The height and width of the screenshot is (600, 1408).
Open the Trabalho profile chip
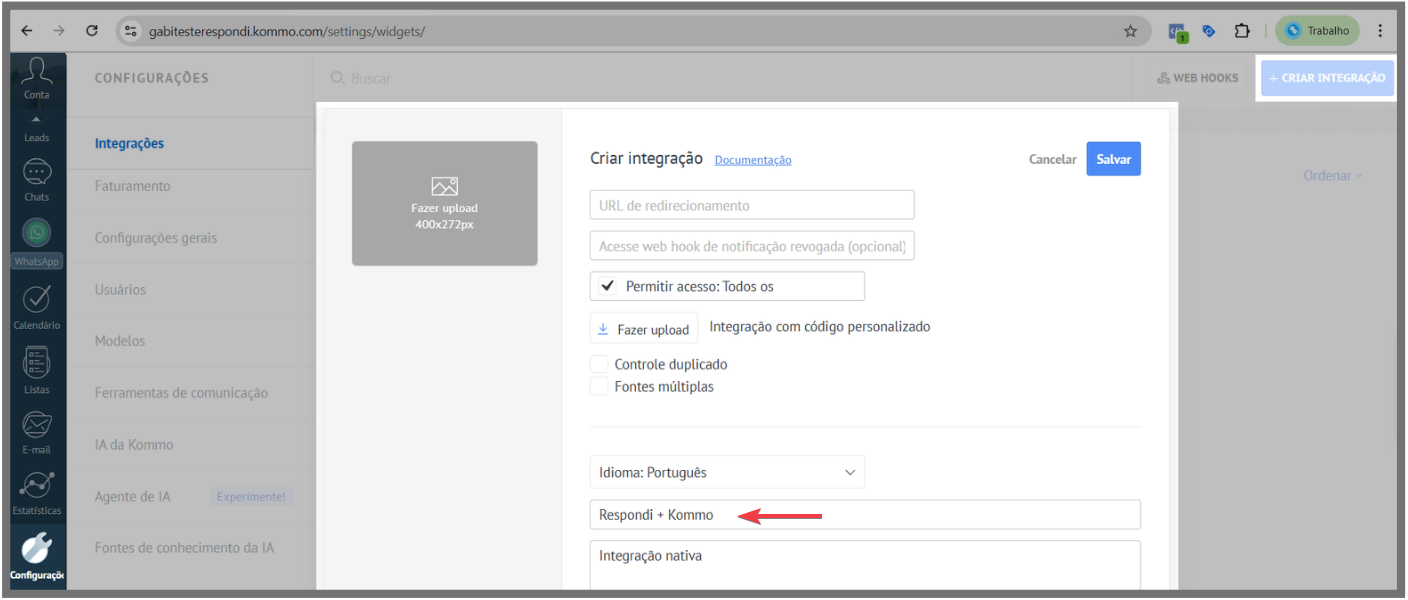[1317, 31]
